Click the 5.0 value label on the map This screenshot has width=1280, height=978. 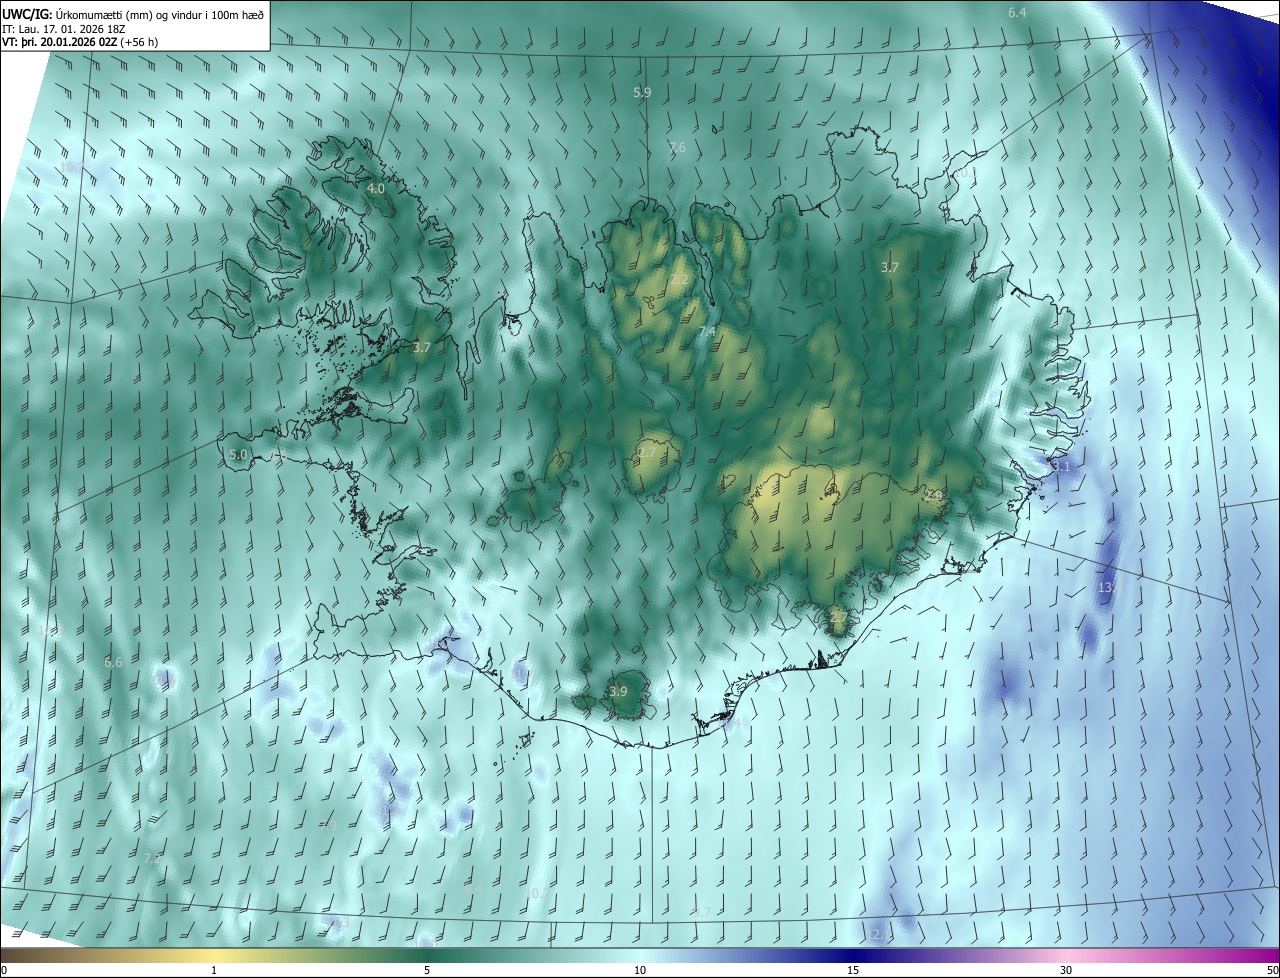coord(238,454)
